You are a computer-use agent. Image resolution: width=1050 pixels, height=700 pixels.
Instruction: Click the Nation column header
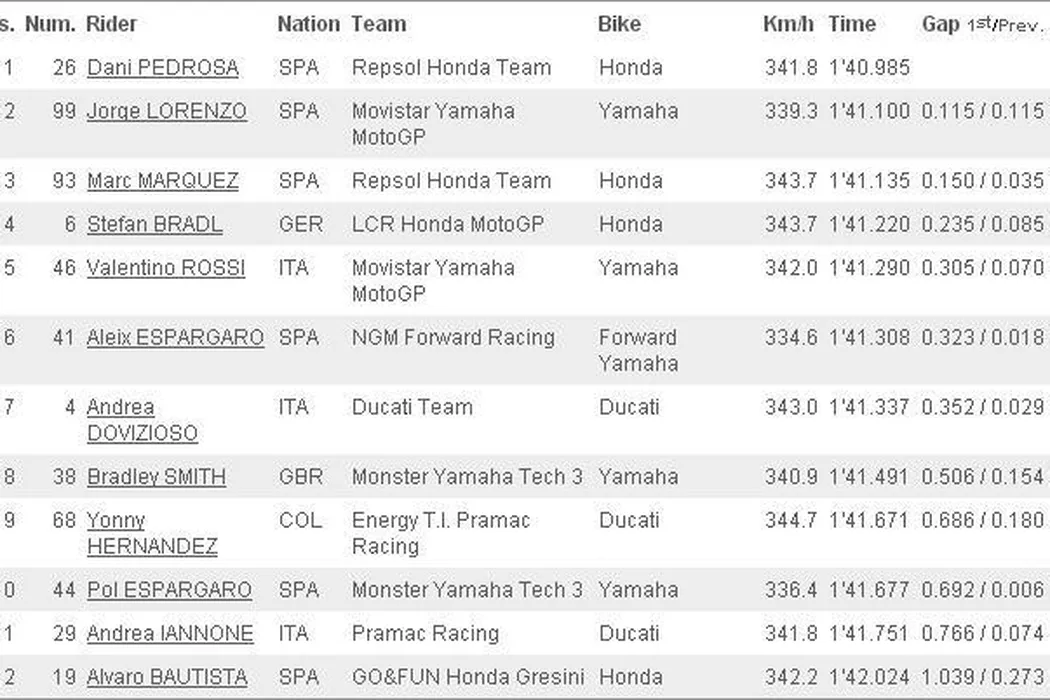click(308, 23)
